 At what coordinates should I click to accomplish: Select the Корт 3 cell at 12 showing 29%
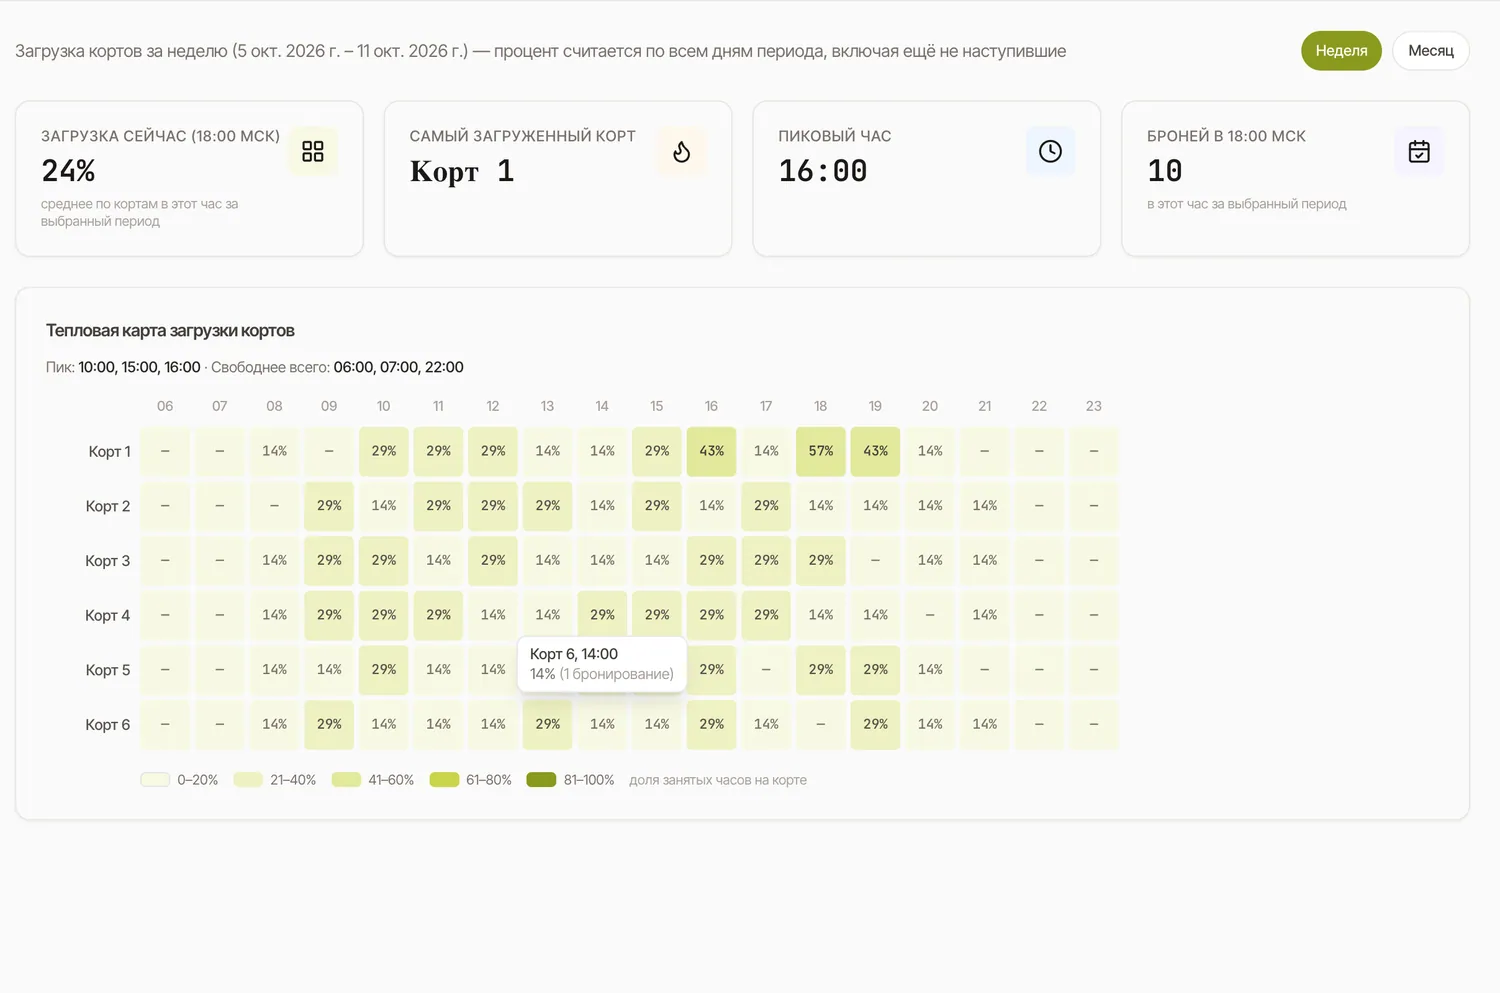(493, 561)
